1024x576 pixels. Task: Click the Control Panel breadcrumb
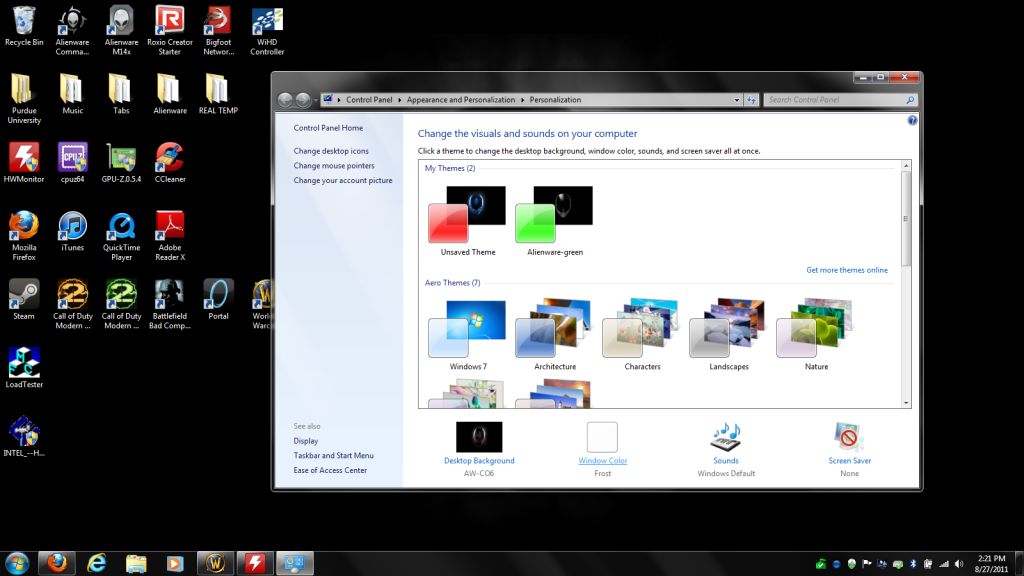tap(369, 100)
